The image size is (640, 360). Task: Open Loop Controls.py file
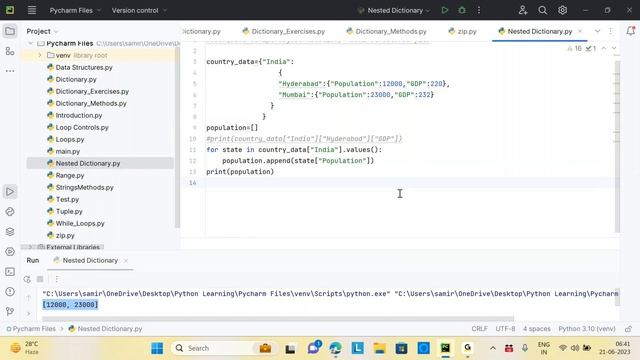point(82,127)
